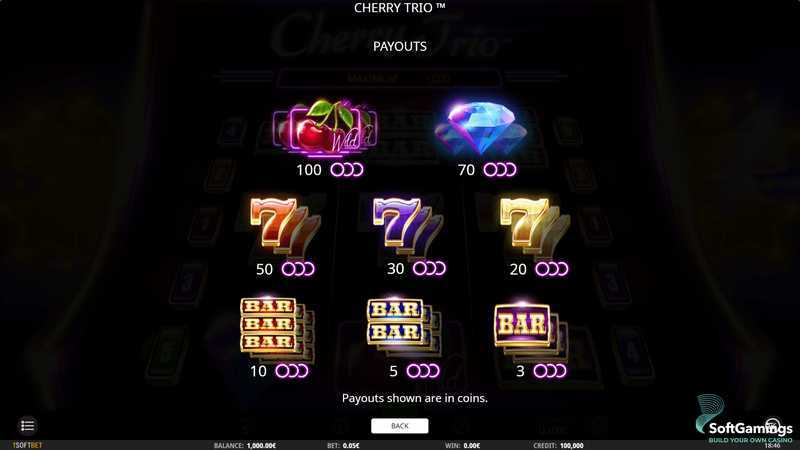Click the Bet amount in status bar
The width and height of the screenshot is (800, 450).
pyautogui.click(x=343, y=445)
